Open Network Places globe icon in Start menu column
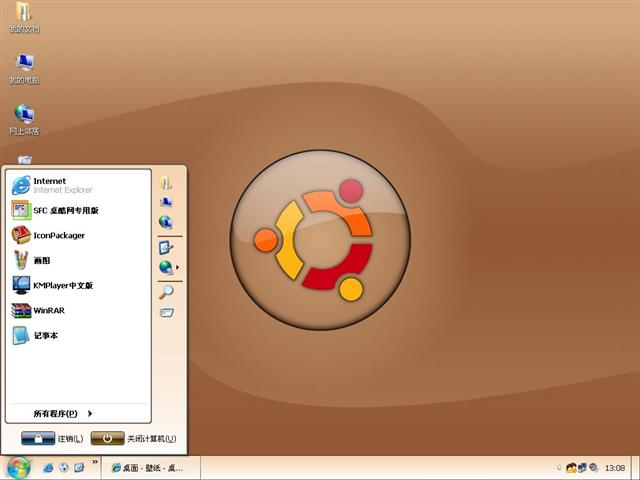Image resolution: width=640 pixels, height=480 pixels. [166, 222]
